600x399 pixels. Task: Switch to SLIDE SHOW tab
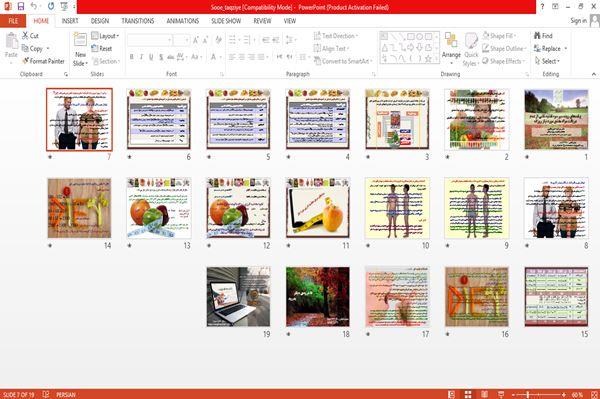(x=226, y=21)
